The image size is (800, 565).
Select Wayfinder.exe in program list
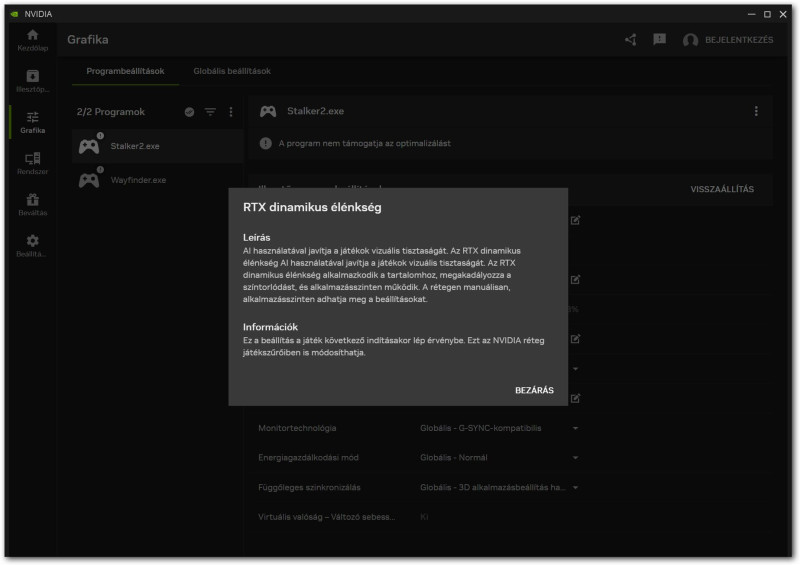point(158,180)
